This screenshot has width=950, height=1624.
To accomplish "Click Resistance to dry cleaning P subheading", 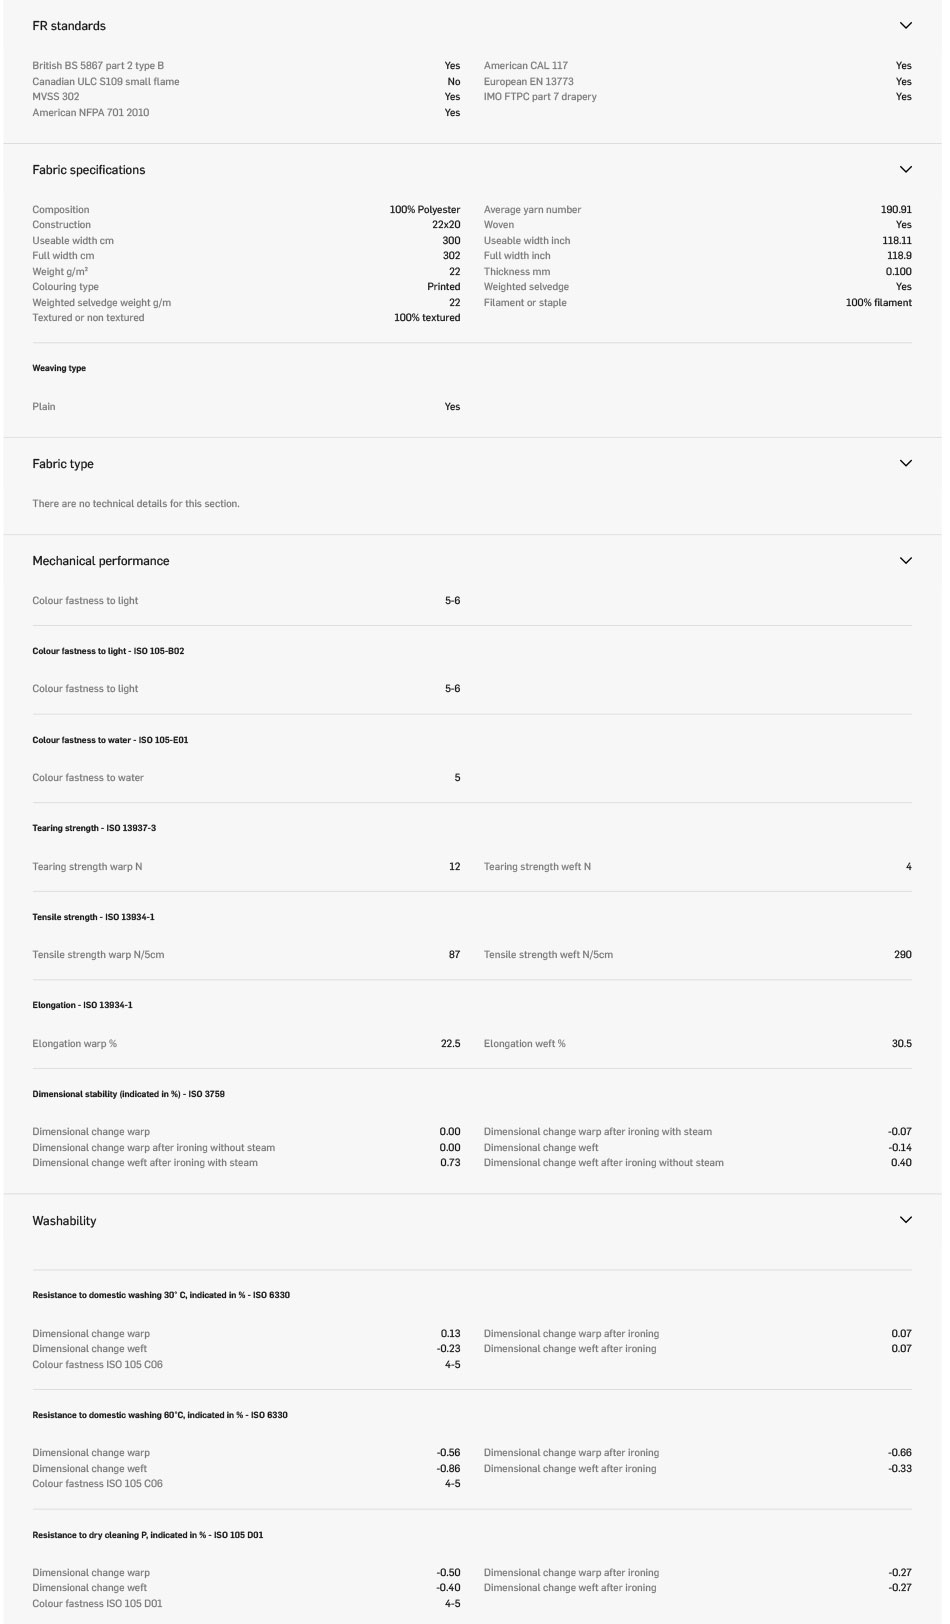I will [x=148, y=1535].
